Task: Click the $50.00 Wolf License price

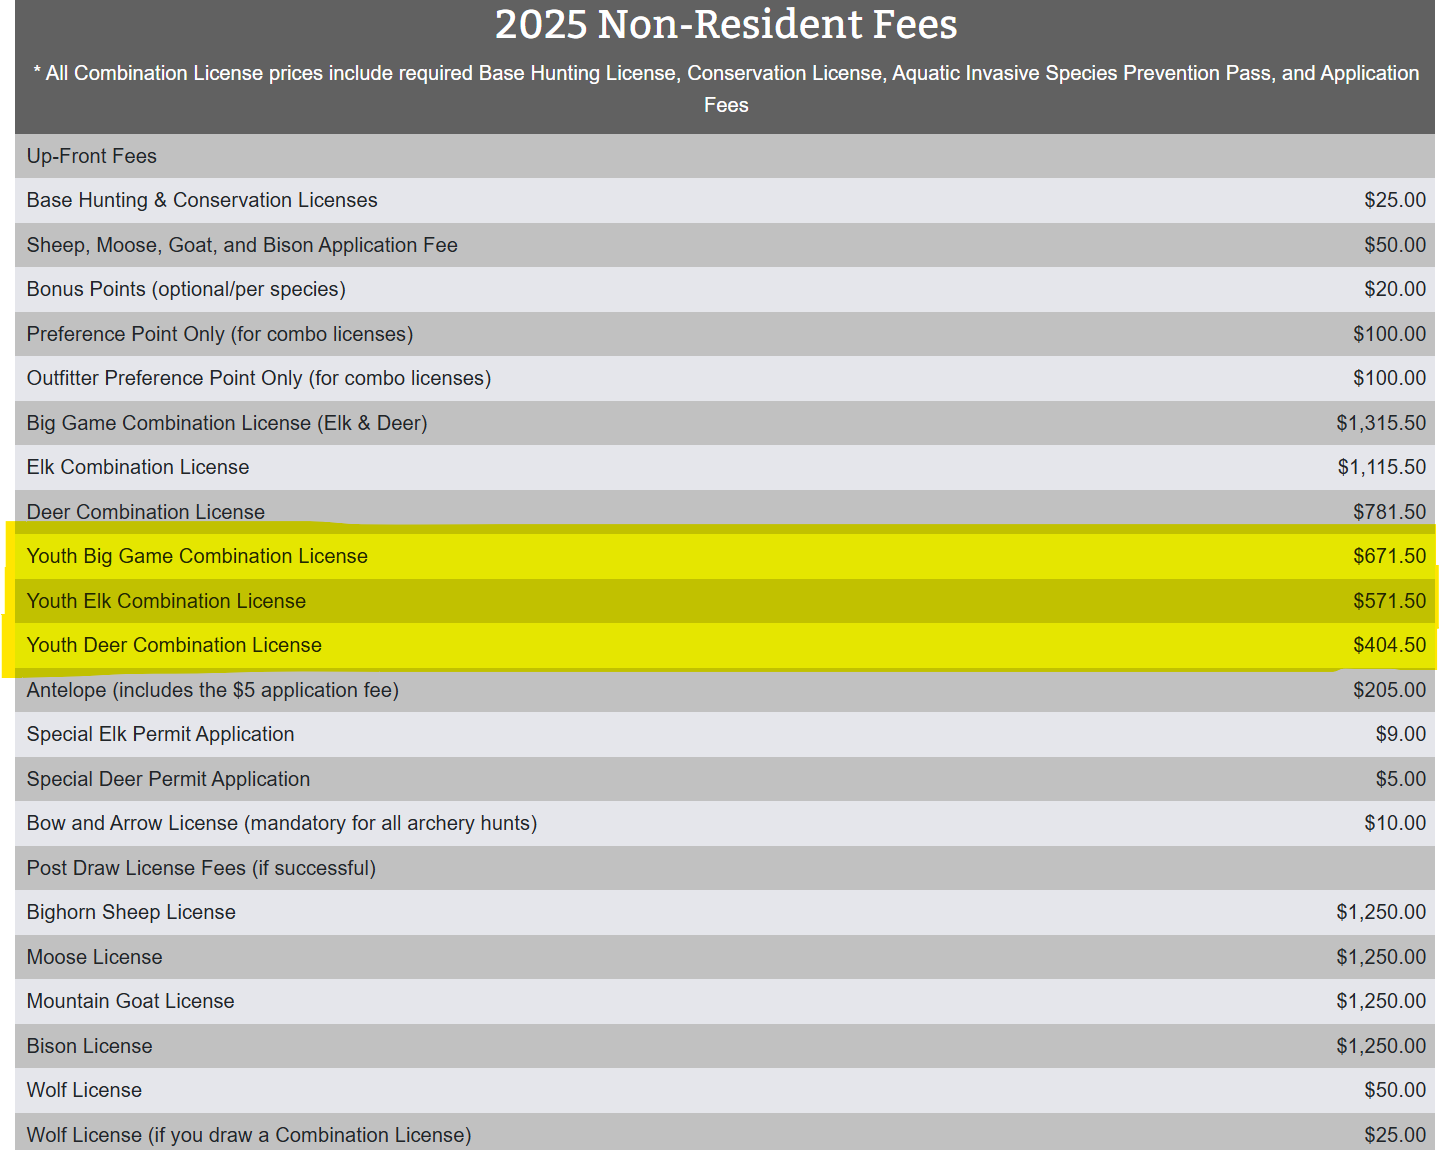Action: [1394, 1090]
